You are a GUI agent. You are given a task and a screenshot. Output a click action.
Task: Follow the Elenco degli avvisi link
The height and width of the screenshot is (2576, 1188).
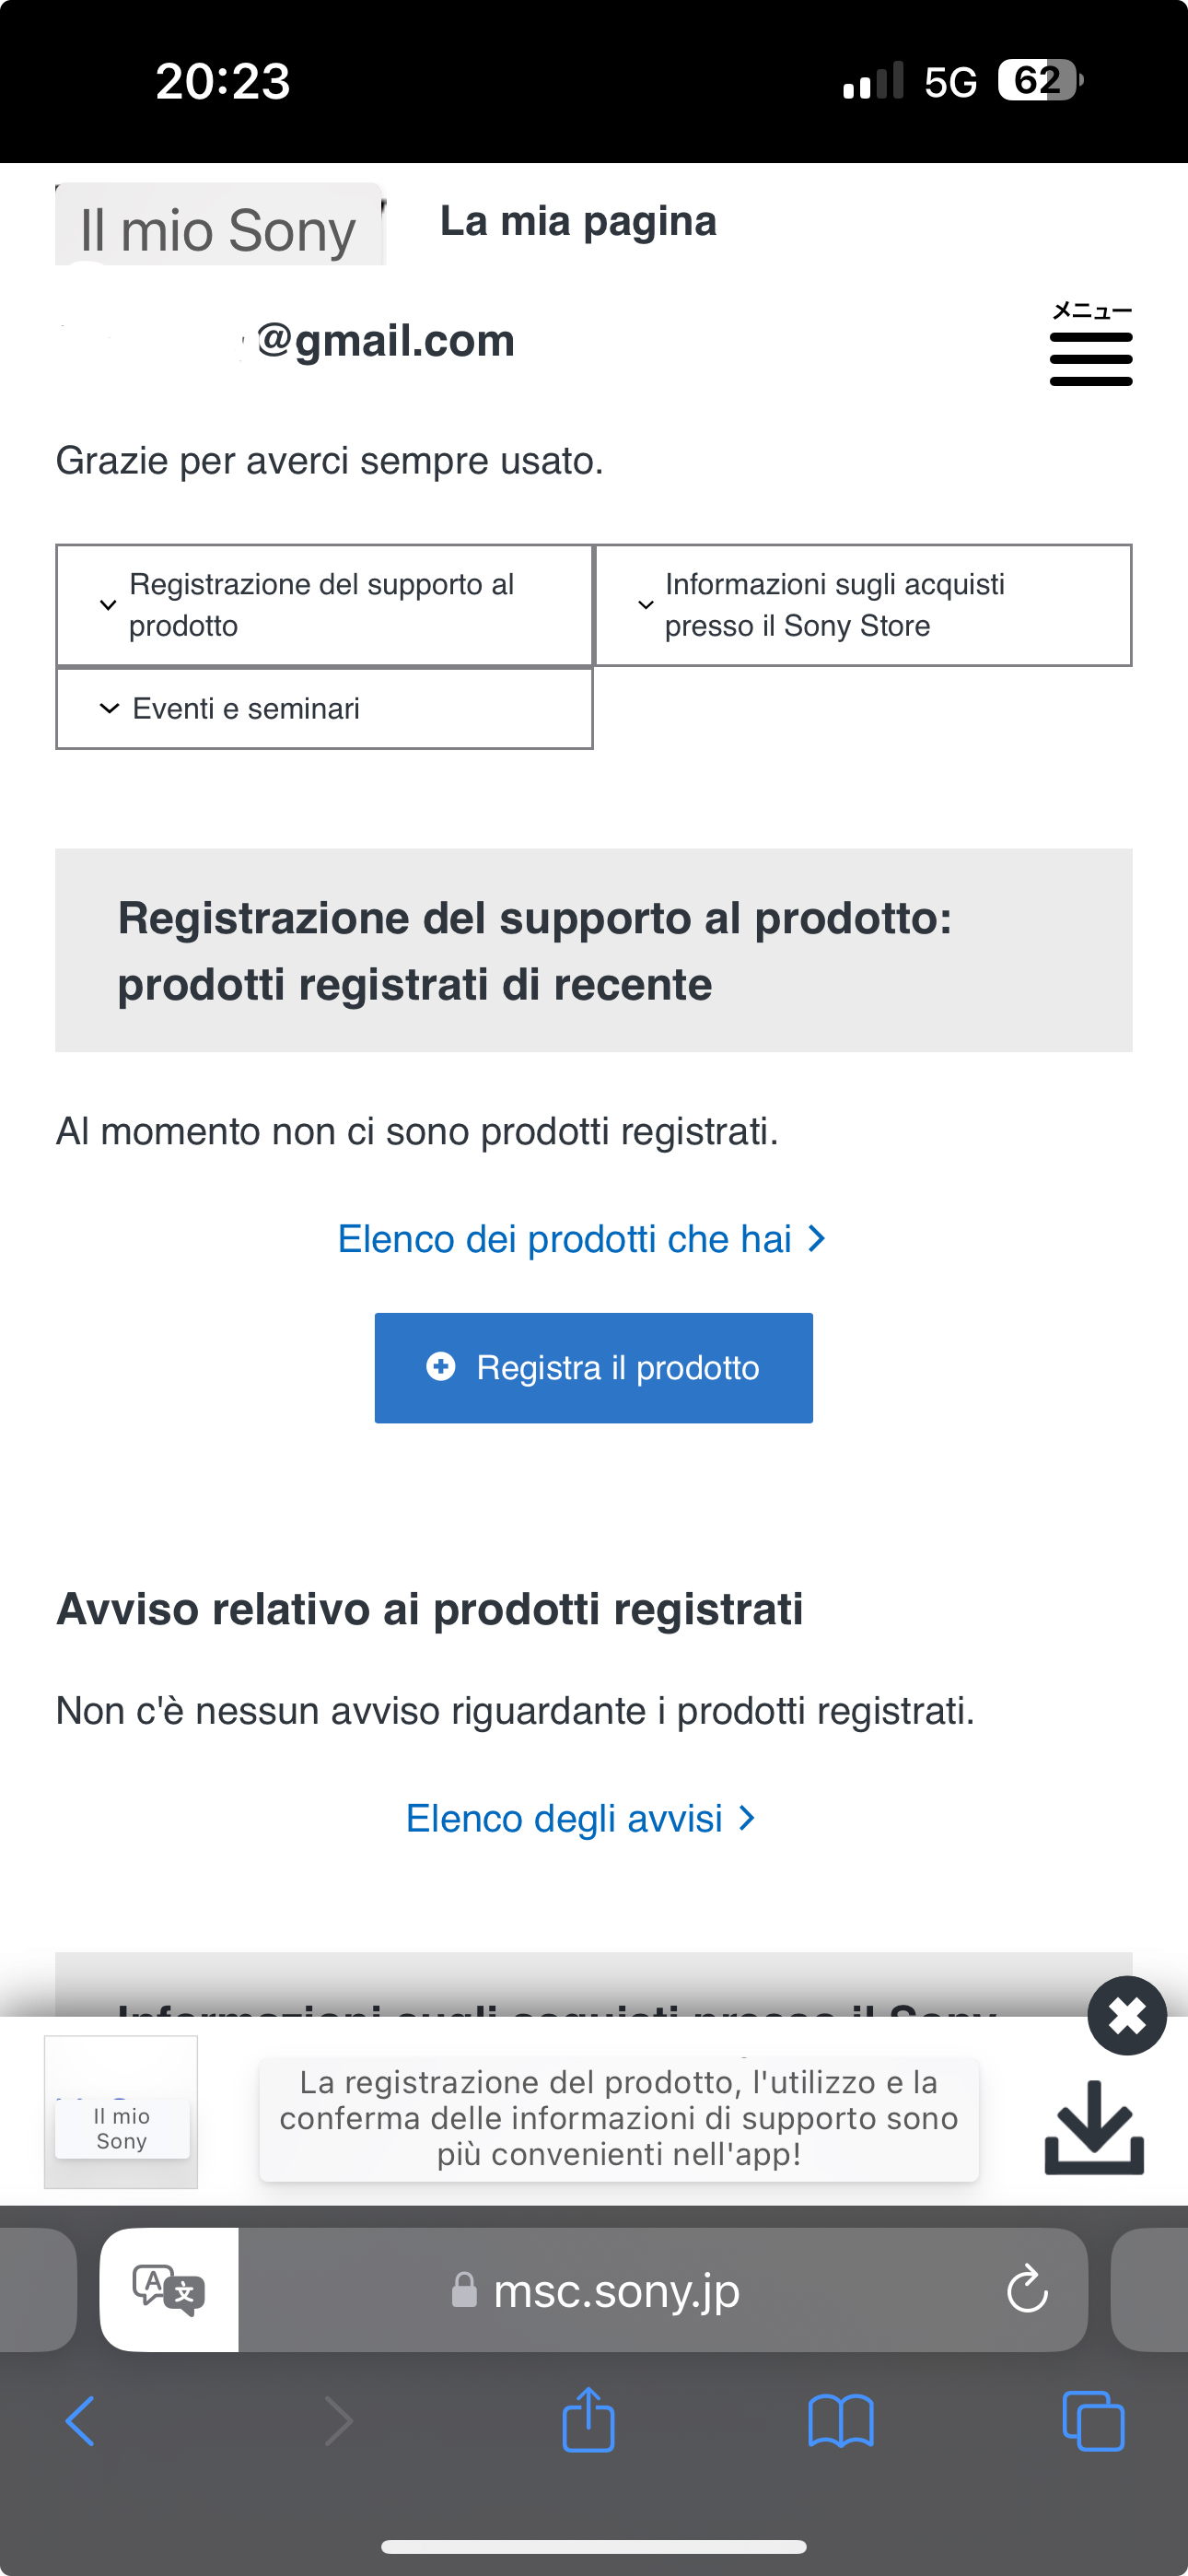coord(580,1818)
